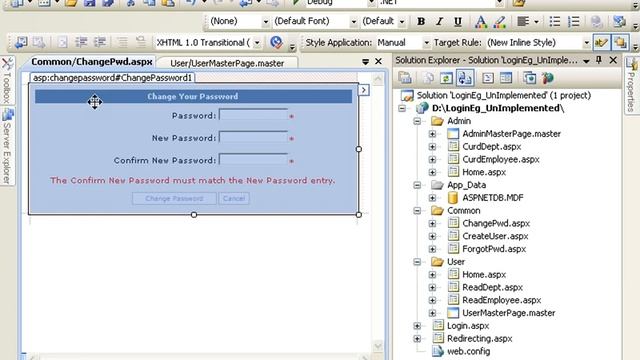640x360 pixels.
Task: Click the Properties icon in Solution Explorer toolbar
Action: point(405,78)
